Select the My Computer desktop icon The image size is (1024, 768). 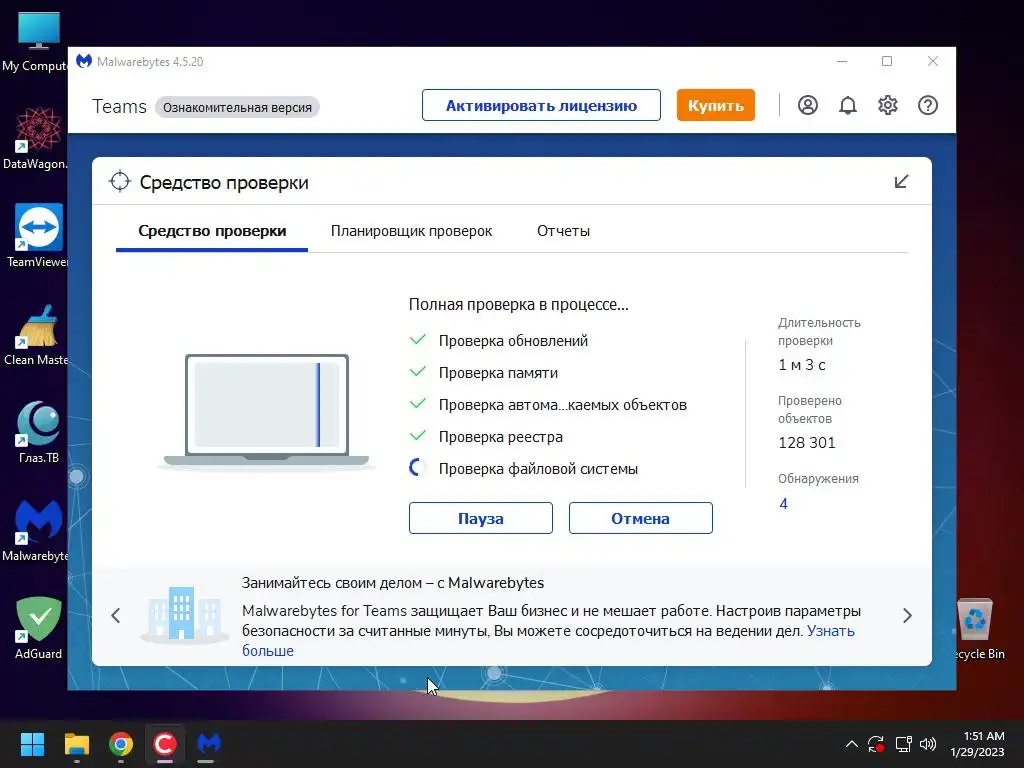coord(36,42)
